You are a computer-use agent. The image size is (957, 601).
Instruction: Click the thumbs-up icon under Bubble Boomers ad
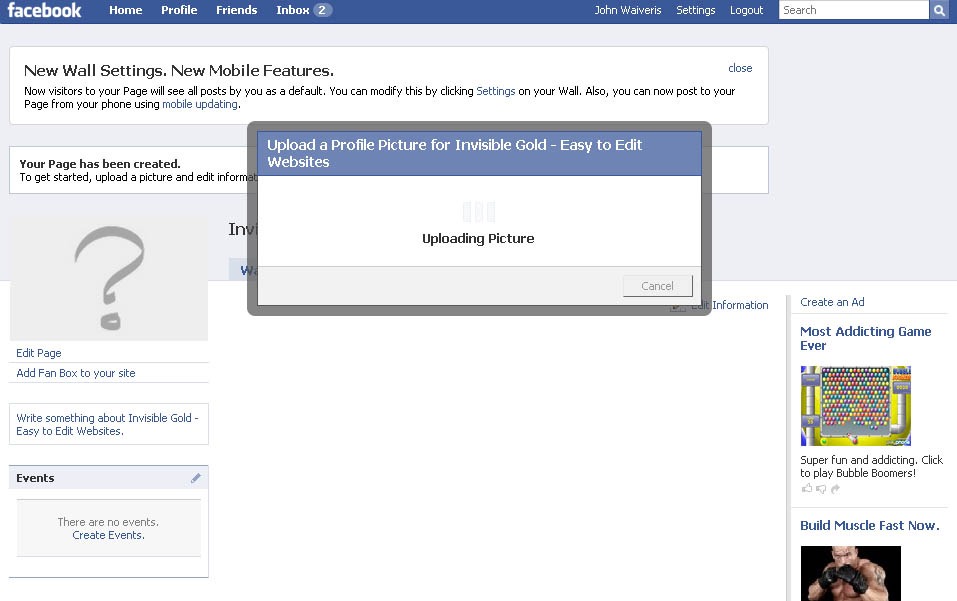click(x=807, y=488)
